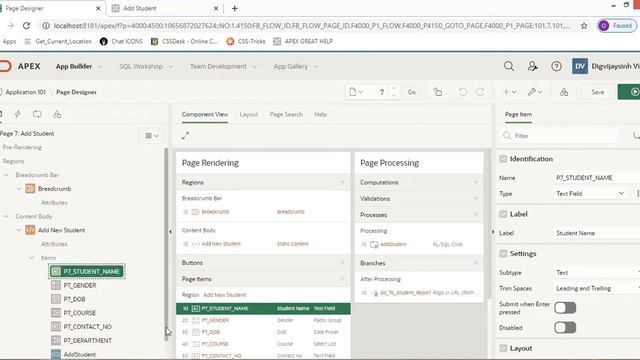Collapse the Identification section
Screen dimensions: 640x360
click(x=503, y=159)
